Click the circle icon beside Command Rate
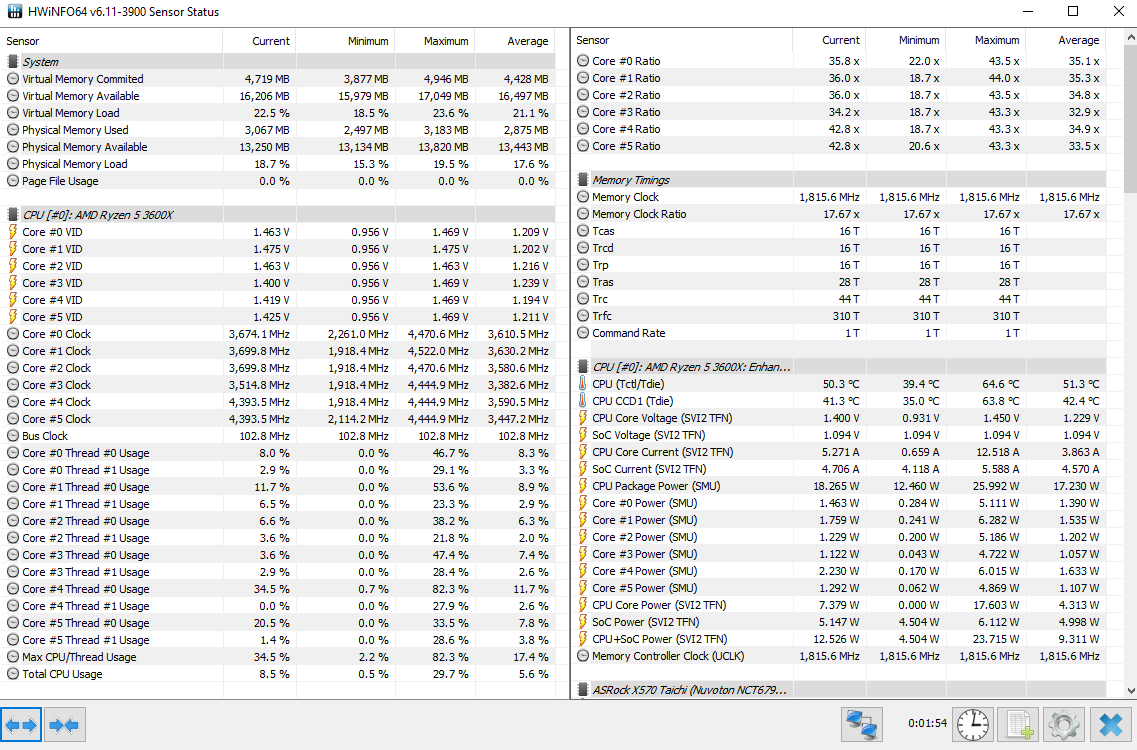The width and height of the screenshot is (1137, 750). 583,333
